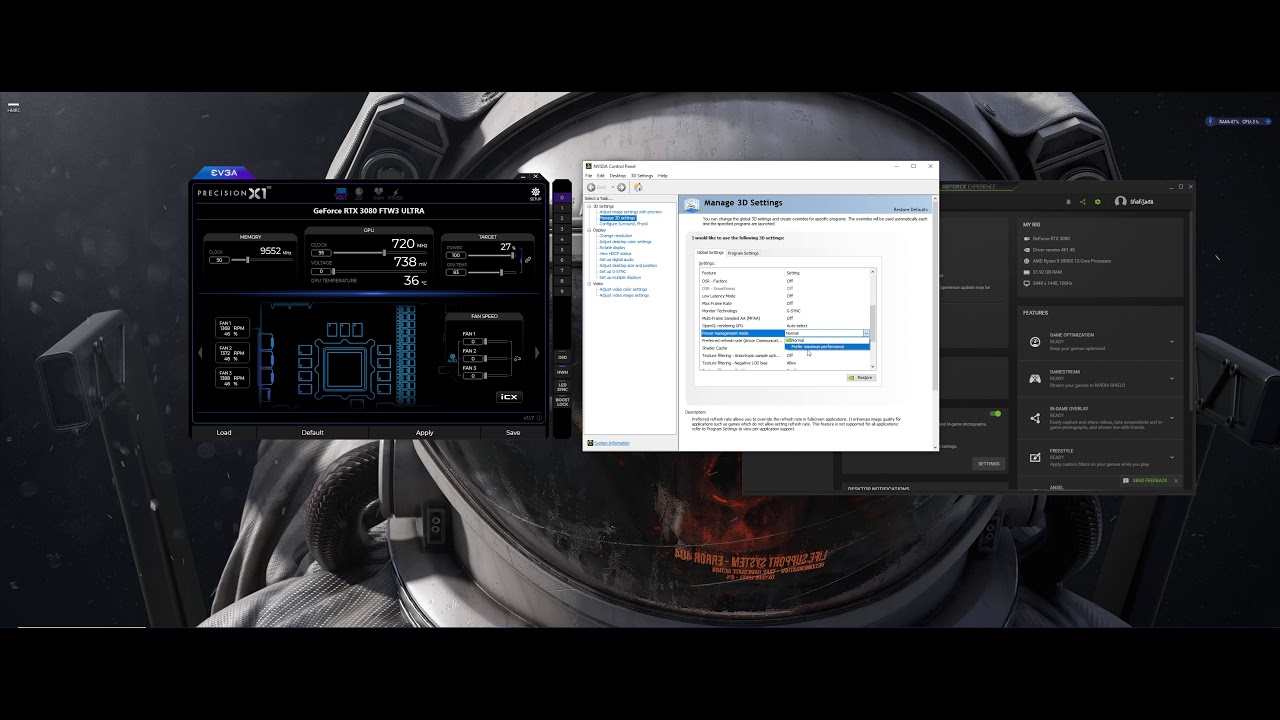1280x720 pixels.
Task: Click the GPU clock offset slider
Action: pyautogui.click(x=380, y=253)
